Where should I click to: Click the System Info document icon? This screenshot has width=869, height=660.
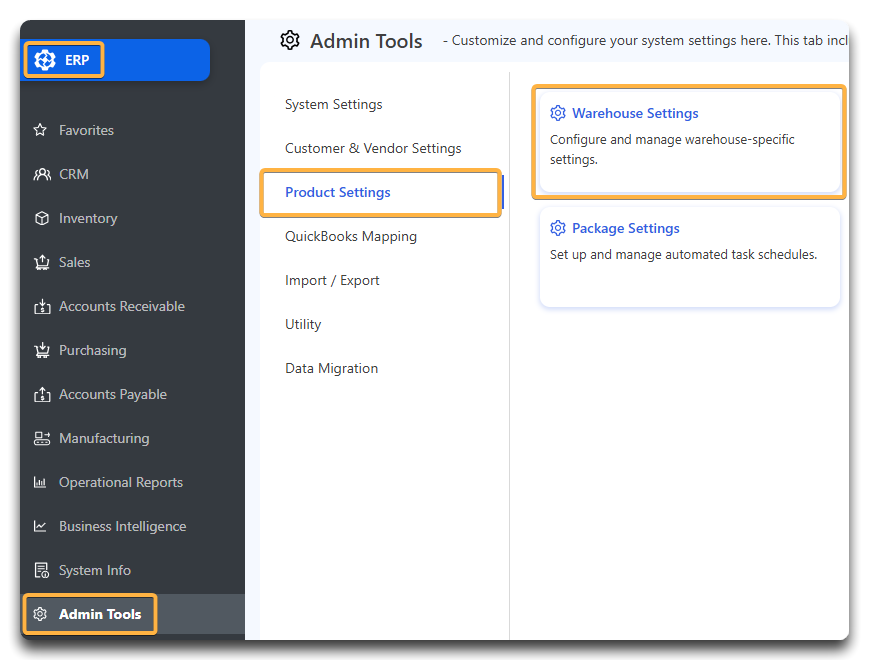(42, 570)
